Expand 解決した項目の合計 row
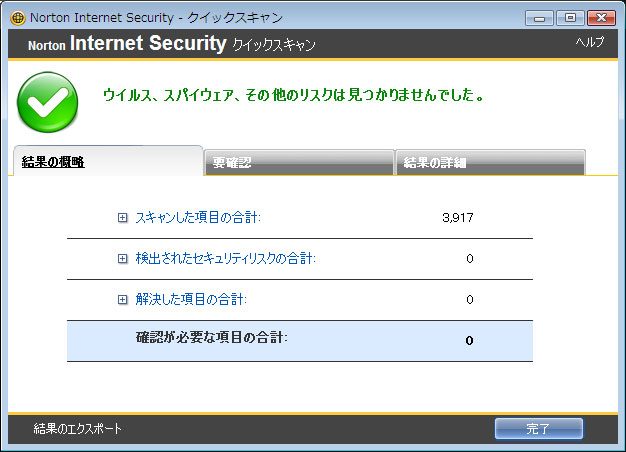Image resolution: width=626 pixels, height=452 pixels. pyautogui.click(x=123, y=299)
